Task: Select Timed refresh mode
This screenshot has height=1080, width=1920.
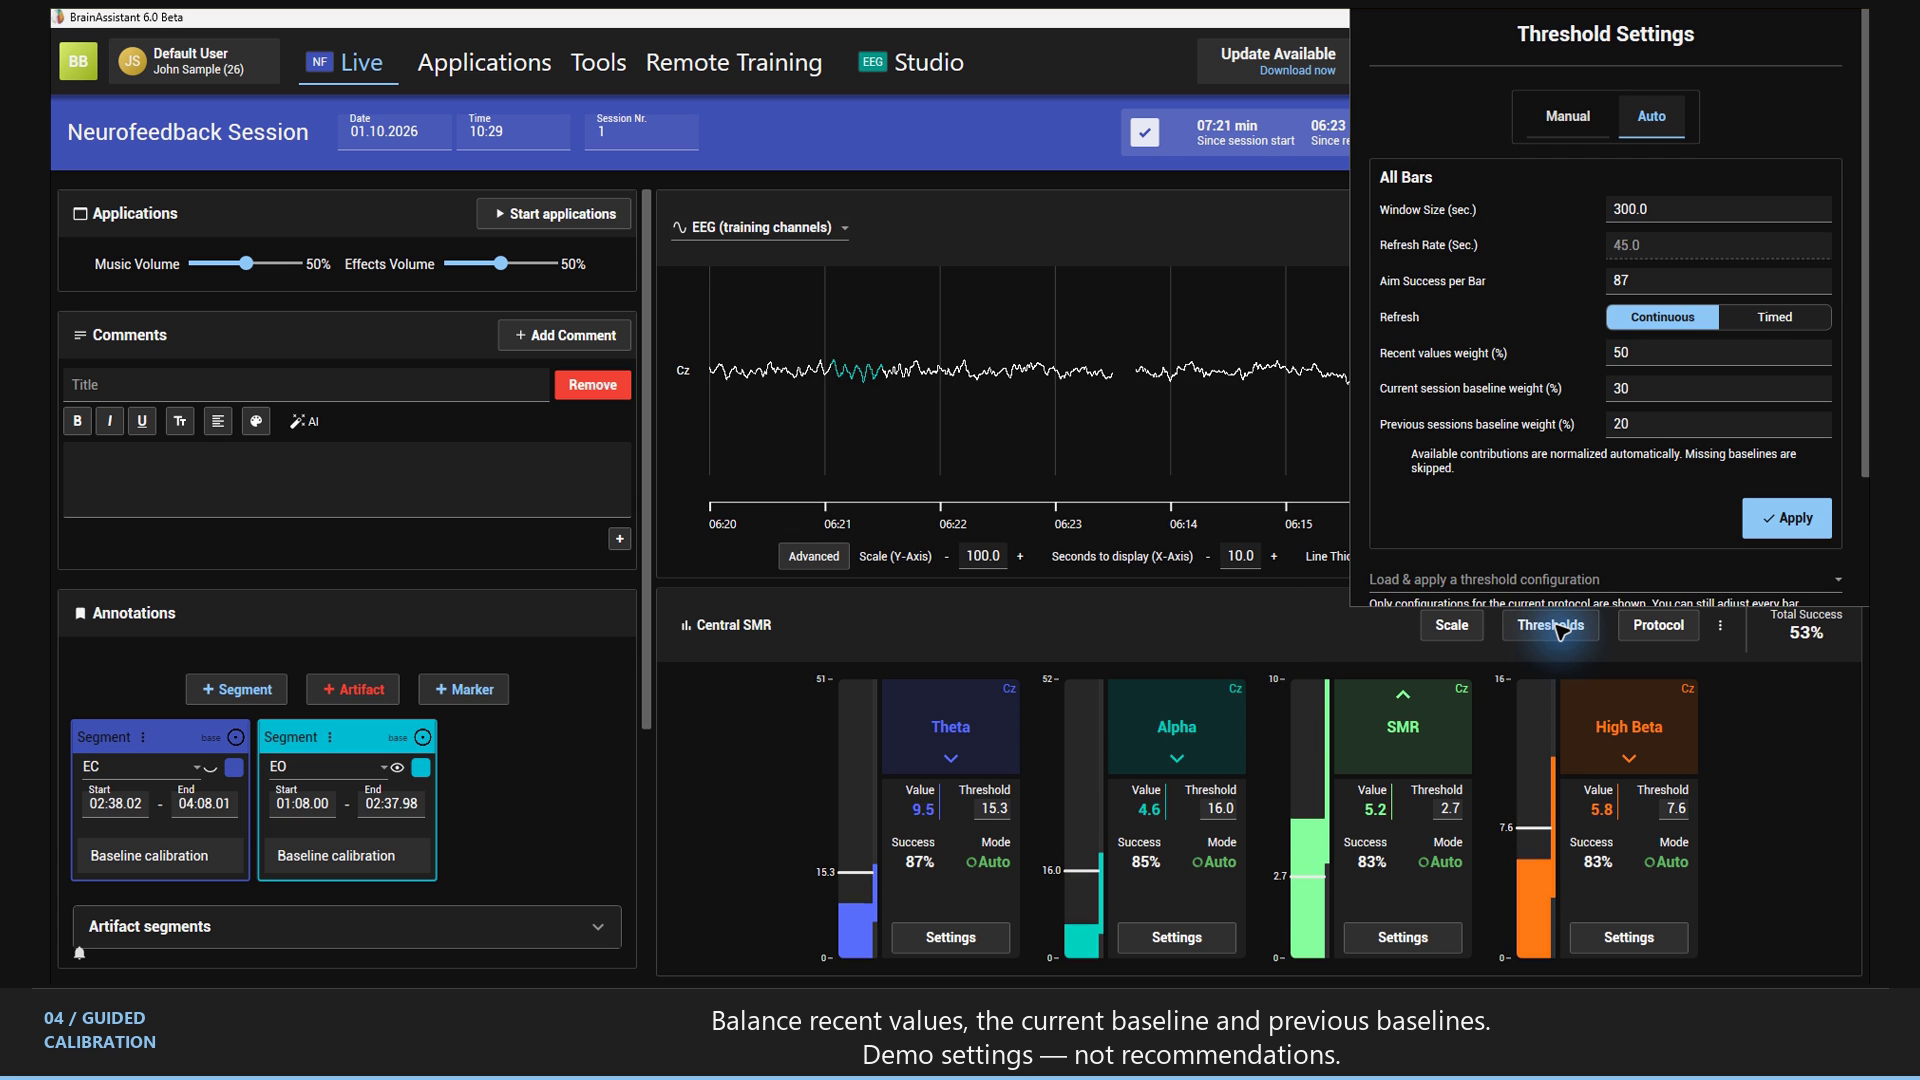Action: [x=1774, y=317]
